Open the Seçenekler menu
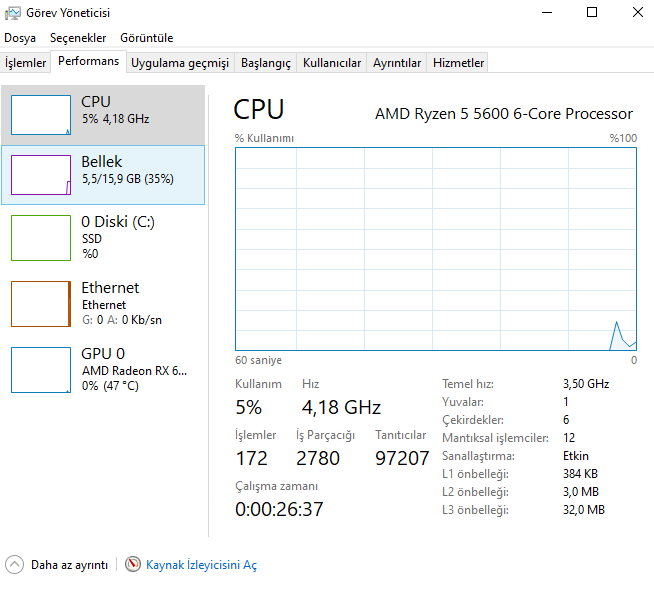654x589 pixels. click(78, 37)
